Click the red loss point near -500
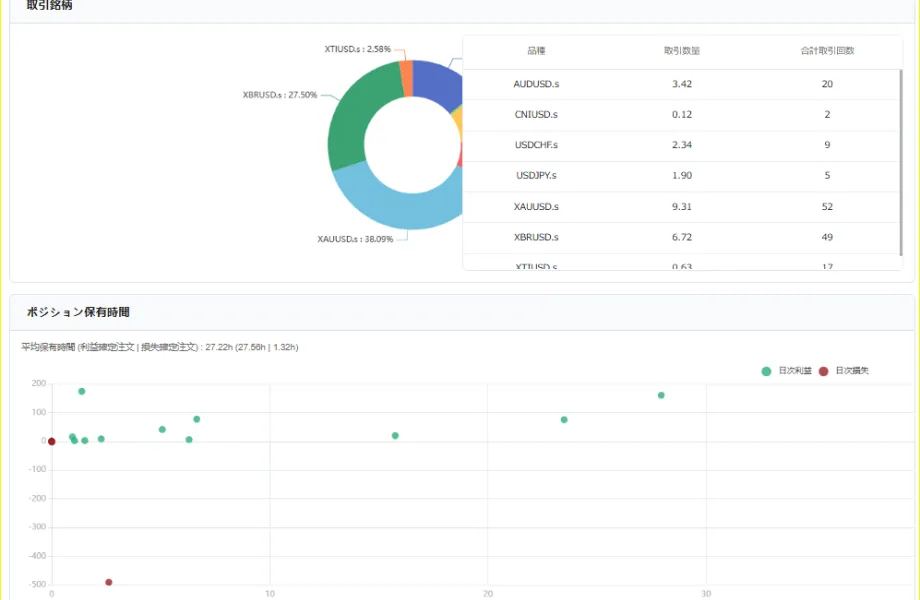 (109, 582)
